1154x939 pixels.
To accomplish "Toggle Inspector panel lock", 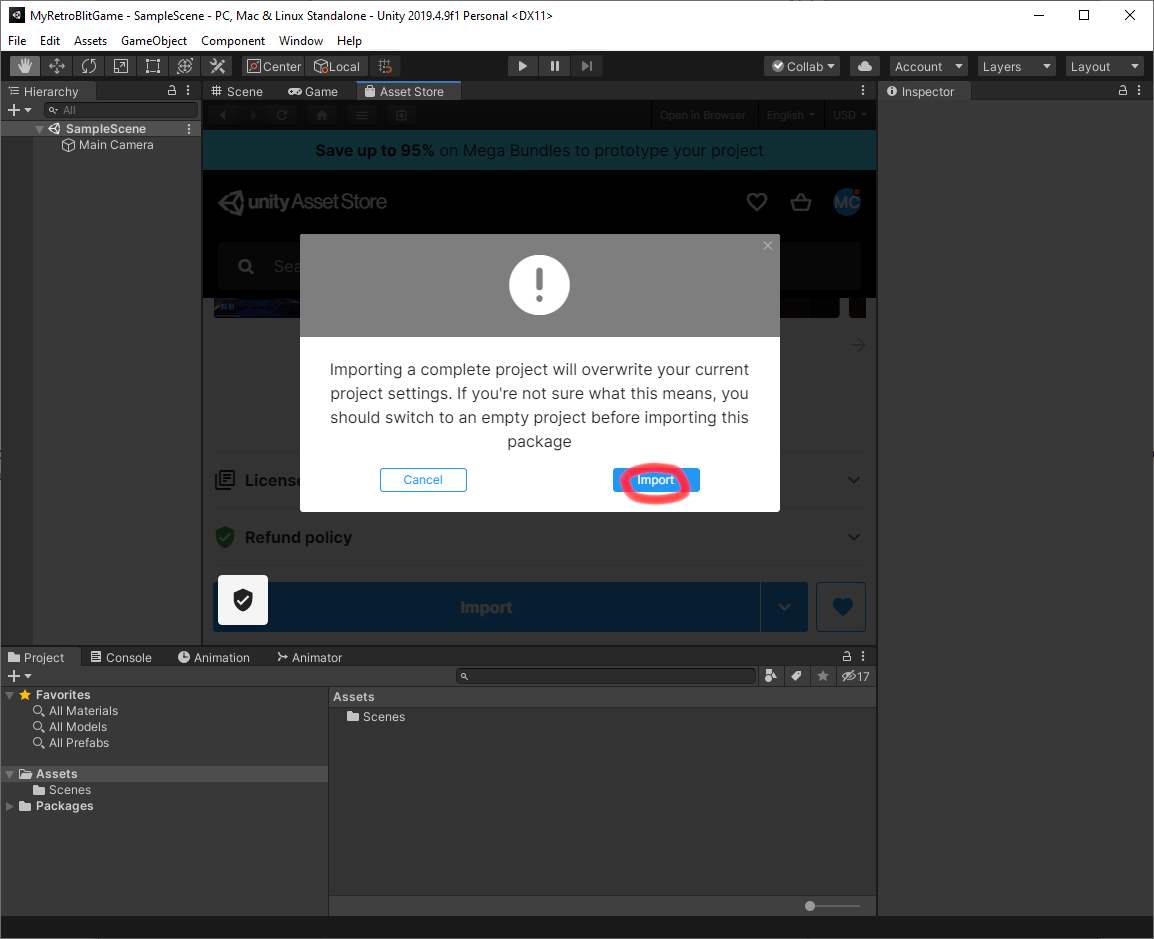I will point(1122,91).
